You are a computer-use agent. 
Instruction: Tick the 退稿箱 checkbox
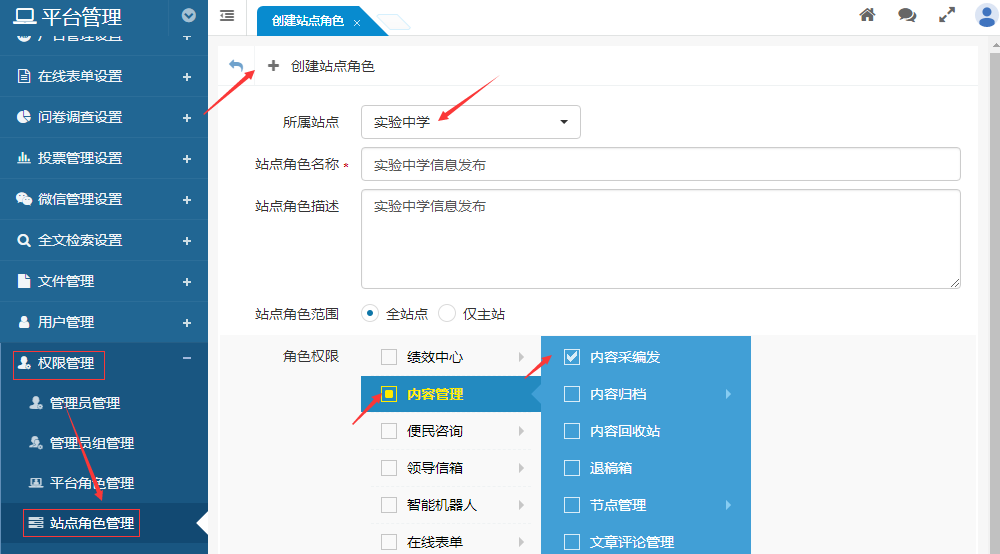pos(572,468)
